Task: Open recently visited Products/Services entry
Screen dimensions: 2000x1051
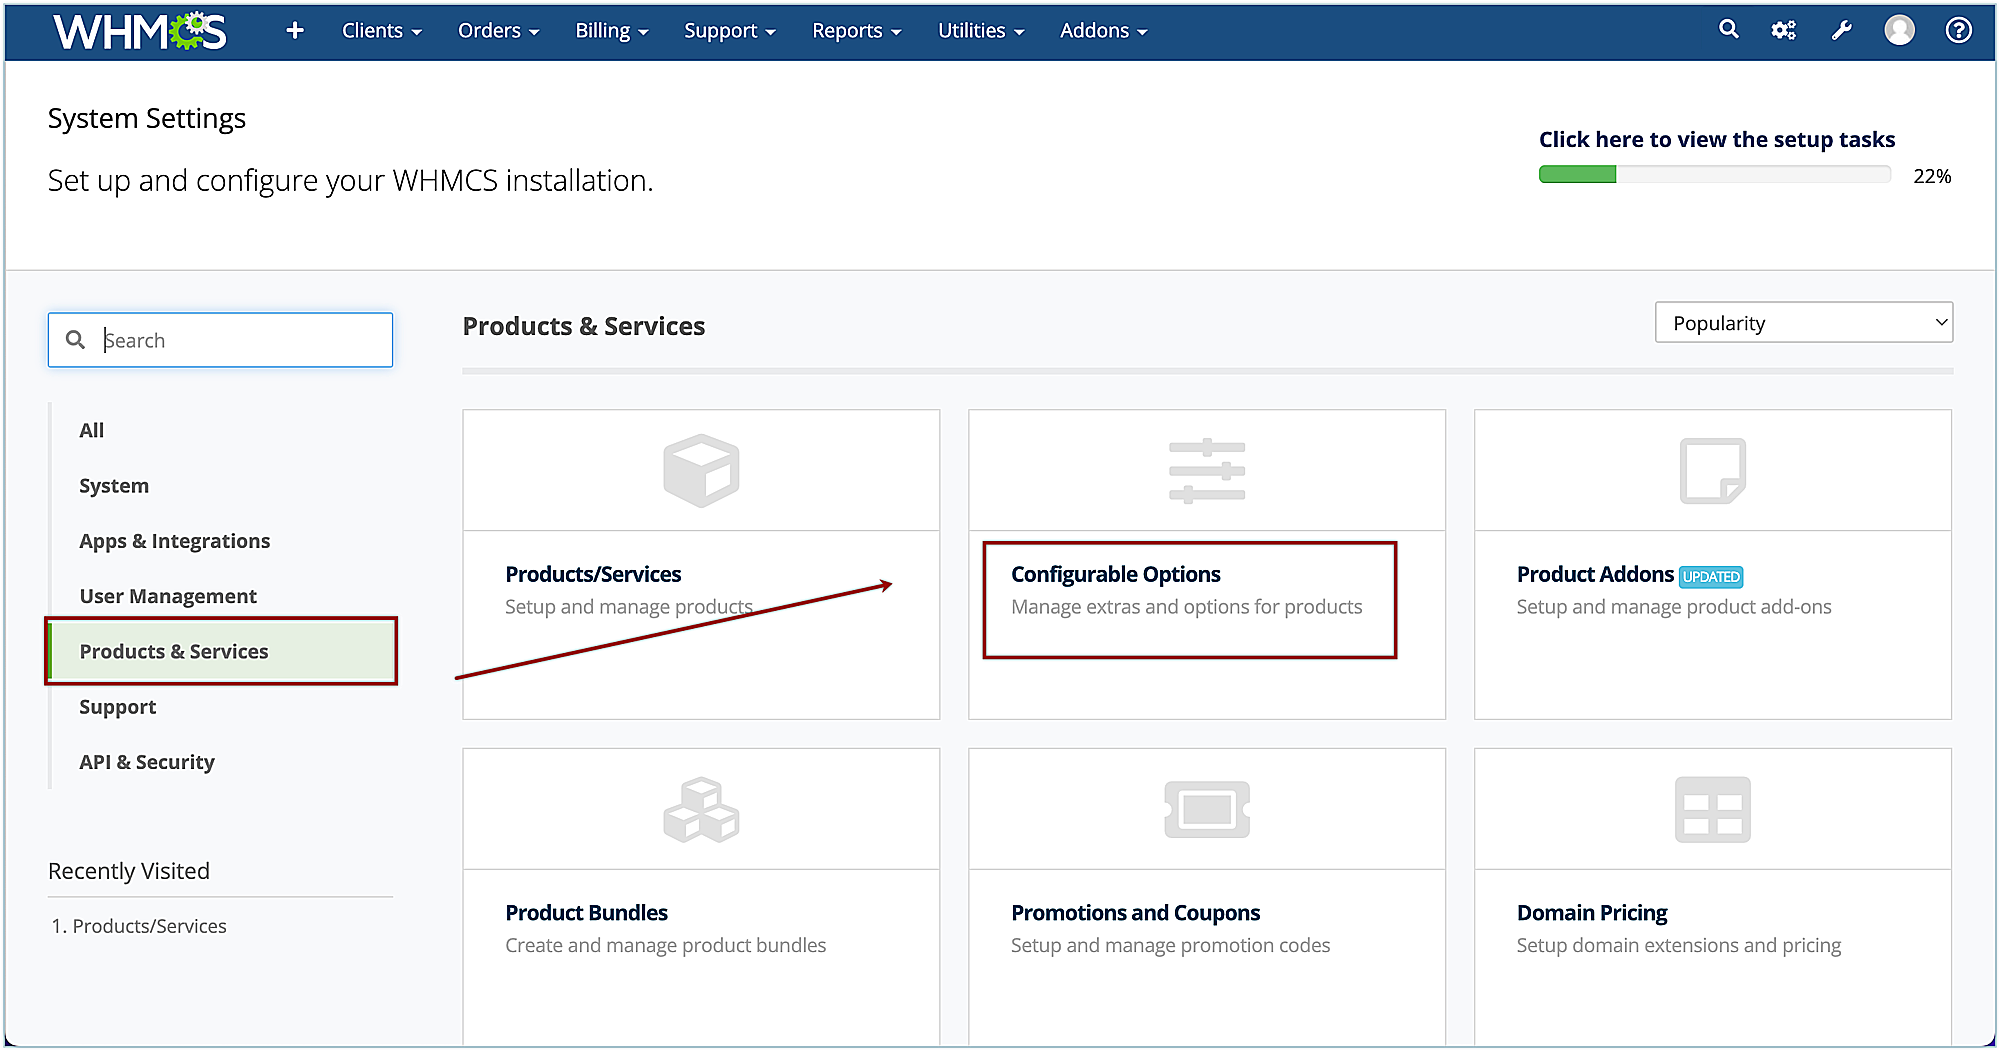Action: point(149,926)
